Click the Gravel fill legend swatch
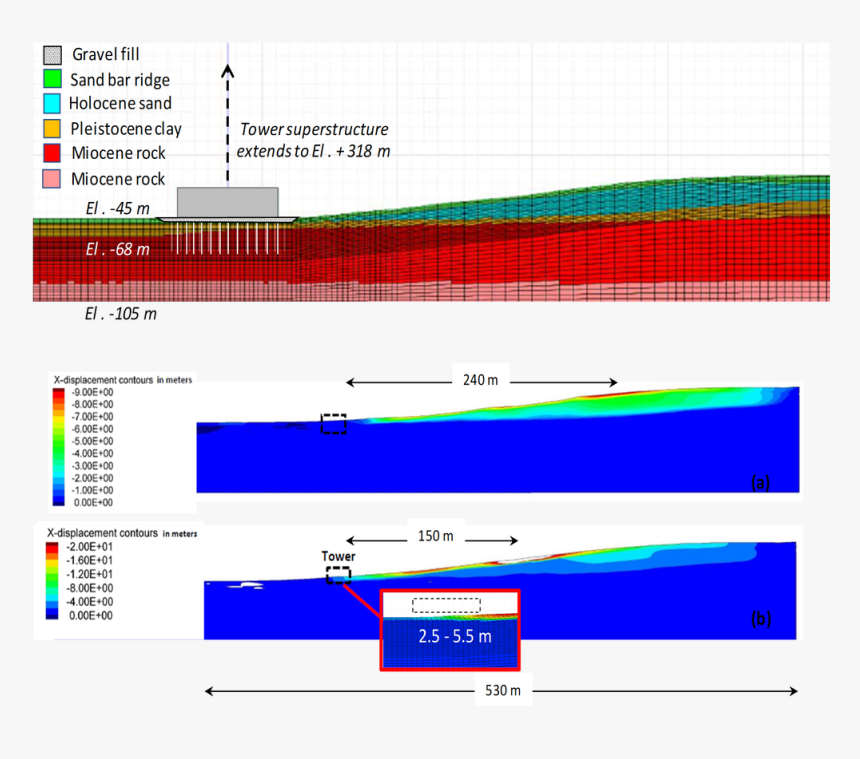The image size is (860, 759). pyautogui.click(x=53, y=54)
